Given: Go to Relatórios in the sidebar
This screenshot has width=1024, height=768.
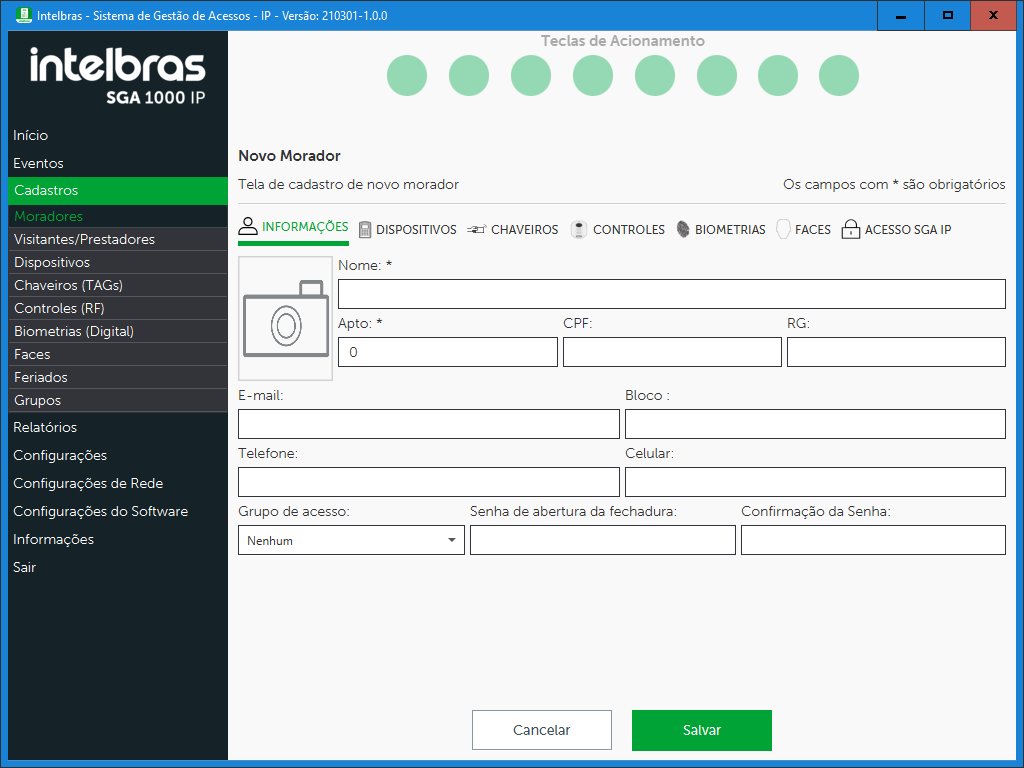Looking at the screenshot, I should tap(45, 427).
